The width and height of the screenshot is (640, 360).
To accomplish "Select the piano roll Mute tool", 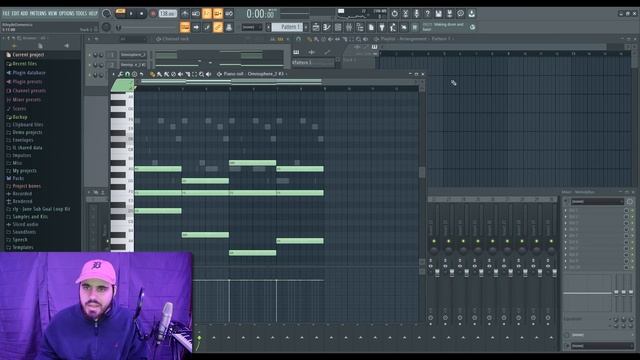I will pos(180,74).
